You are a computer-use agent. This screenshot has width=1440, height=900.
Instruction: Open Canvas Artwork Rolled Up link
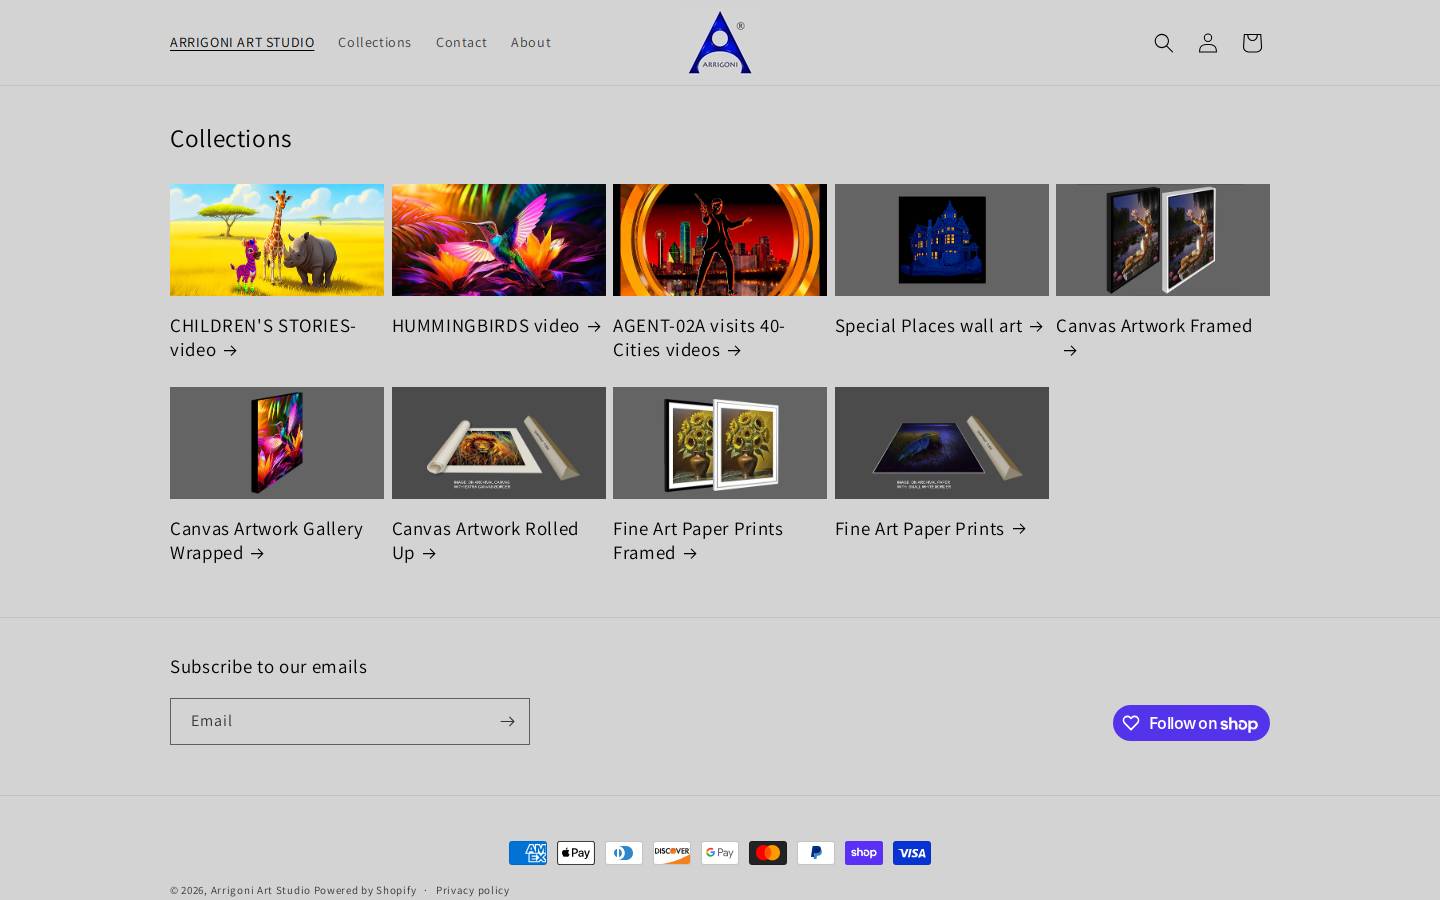click(485, 540)
